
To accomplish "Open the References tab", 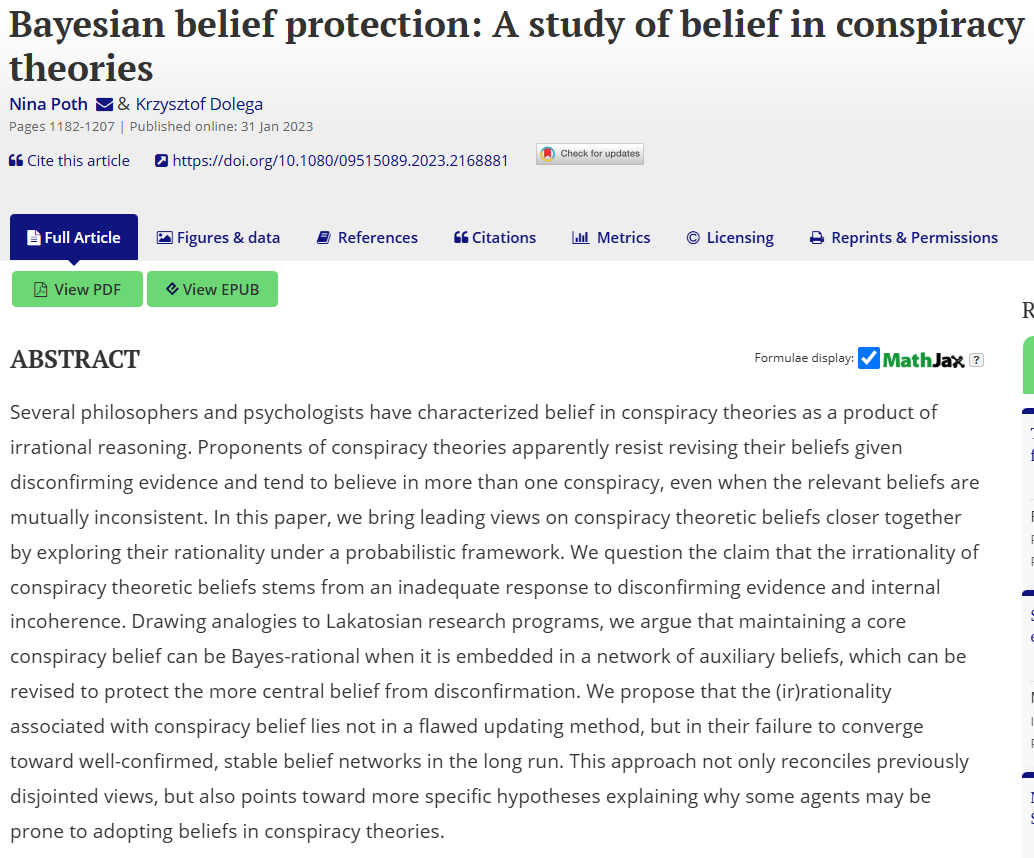I will pyautogui.click(x=367, y=238).
